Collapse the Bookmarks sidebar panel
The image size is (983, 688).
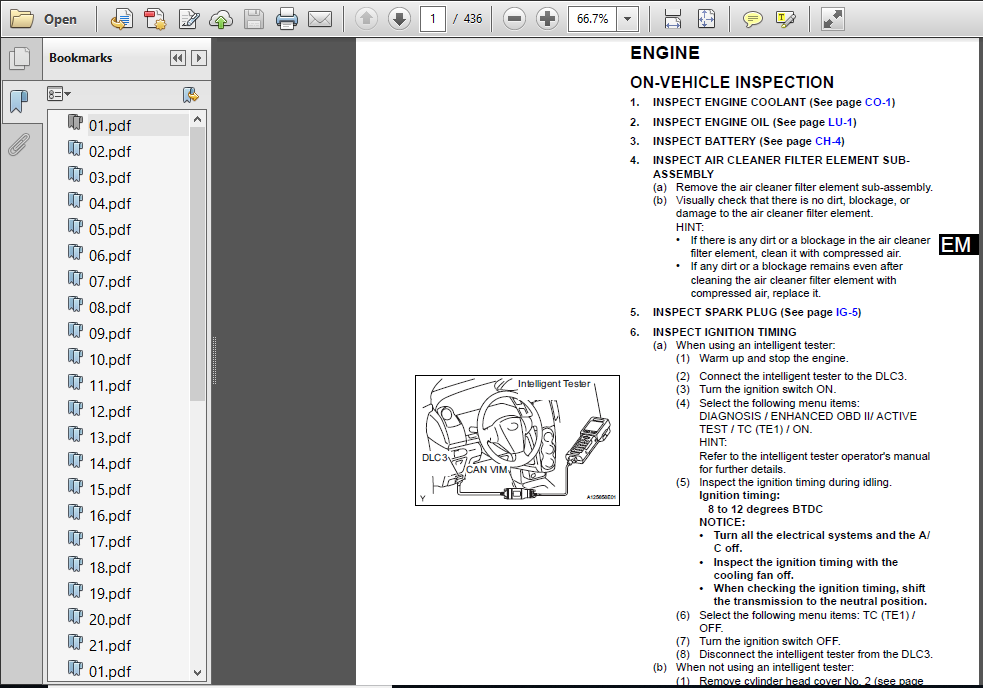click(177, 58)
